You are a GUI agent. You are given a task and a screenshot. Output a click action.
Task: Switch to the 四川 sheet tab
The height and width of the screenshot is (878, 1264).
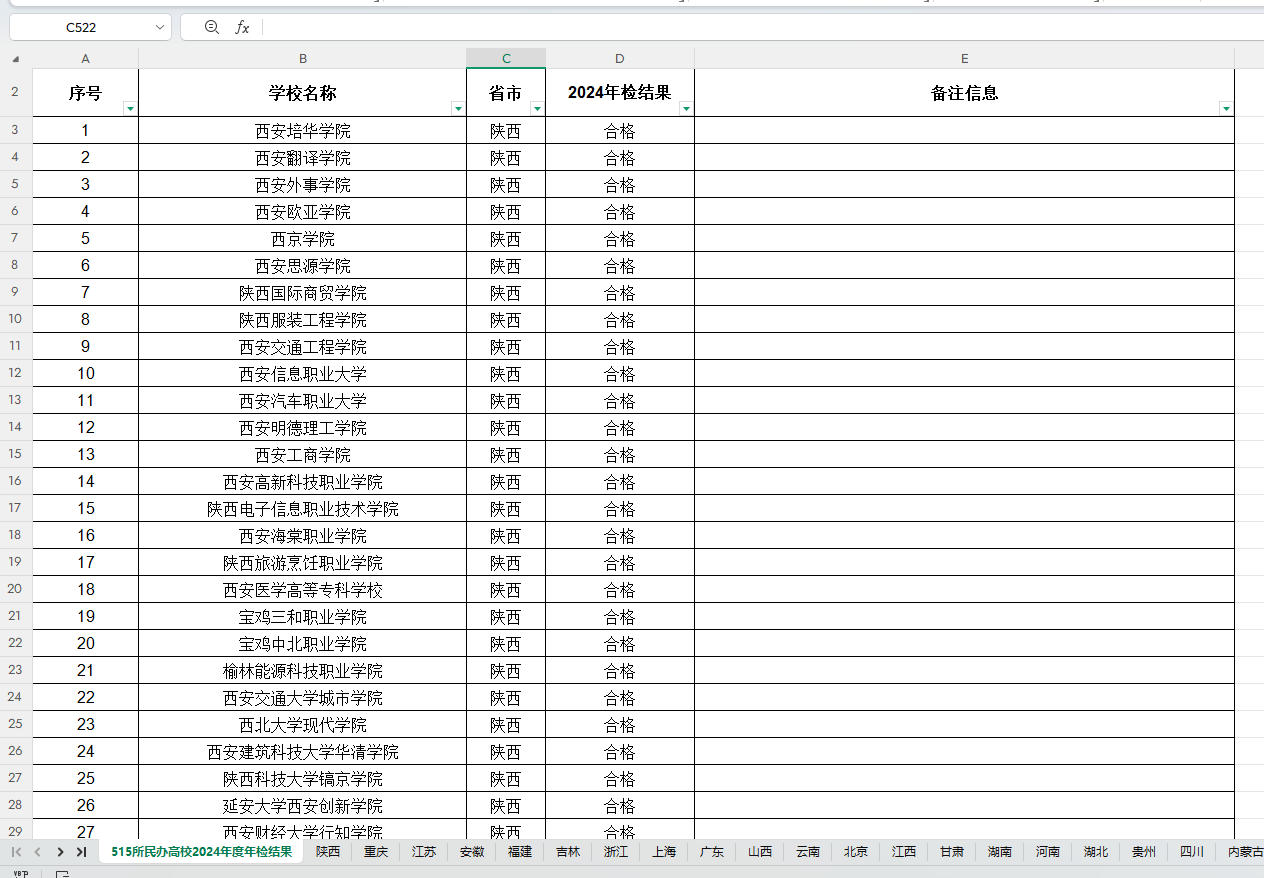(1192, 852)
